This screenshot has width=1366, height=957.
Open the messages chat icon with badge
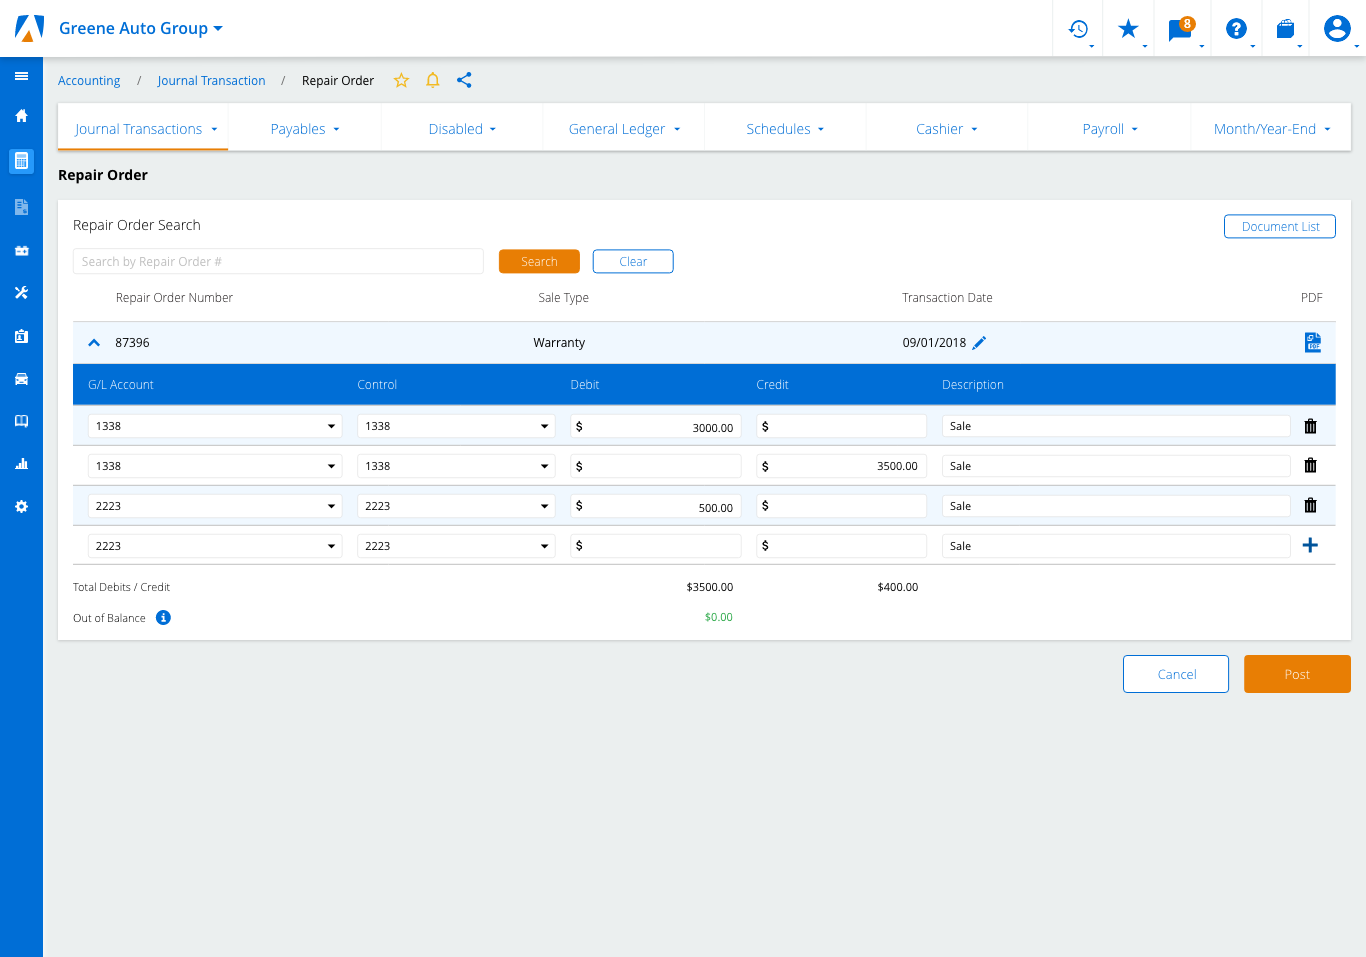pos(1180,30)
